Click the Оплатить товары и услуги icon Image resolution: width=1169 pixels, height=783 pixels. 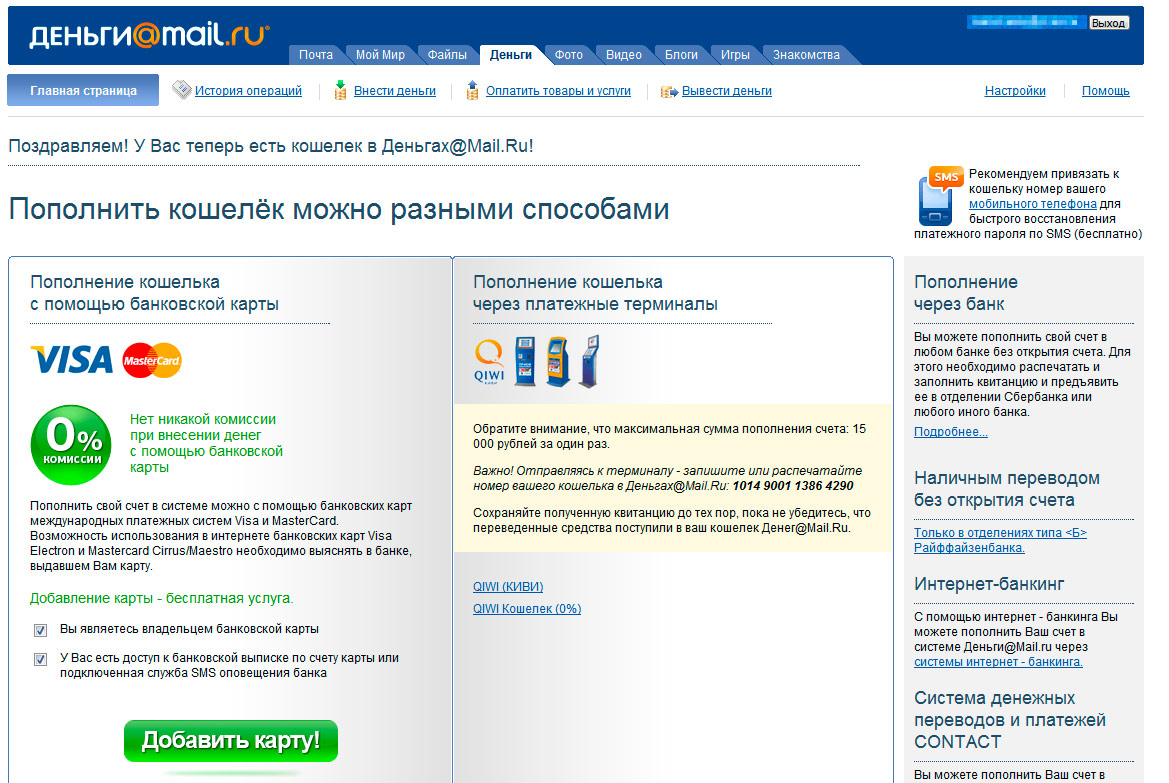point(472,90)
